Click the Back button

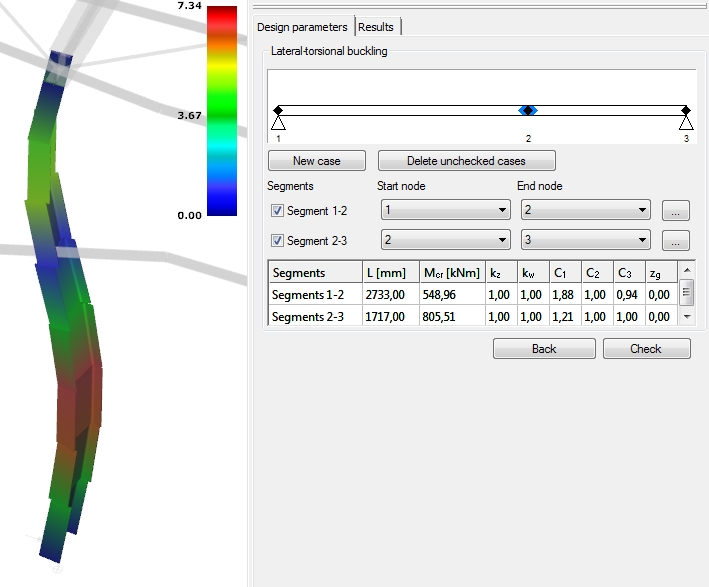point(544,349)
